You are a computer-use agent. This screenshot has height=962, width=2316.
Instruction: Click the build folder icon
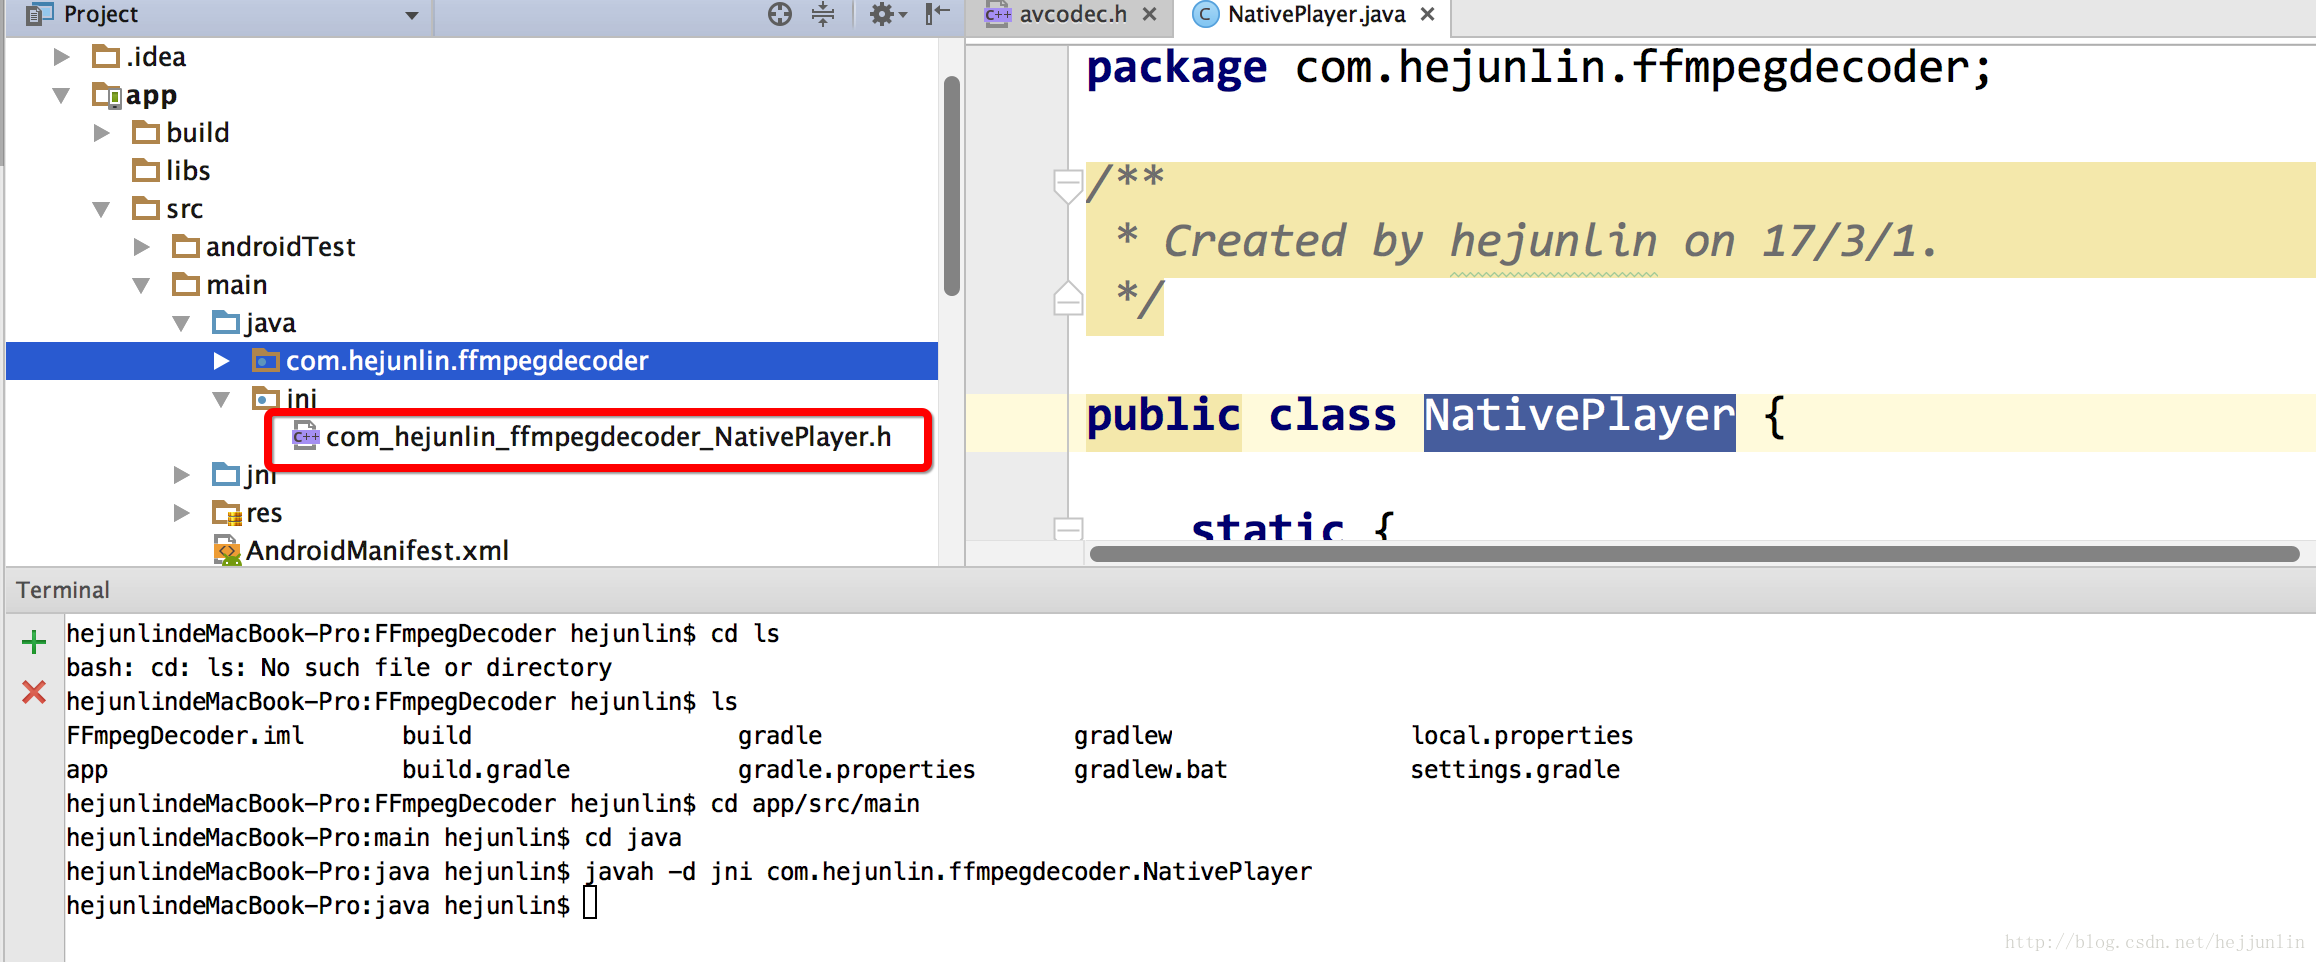pos(146,132)
